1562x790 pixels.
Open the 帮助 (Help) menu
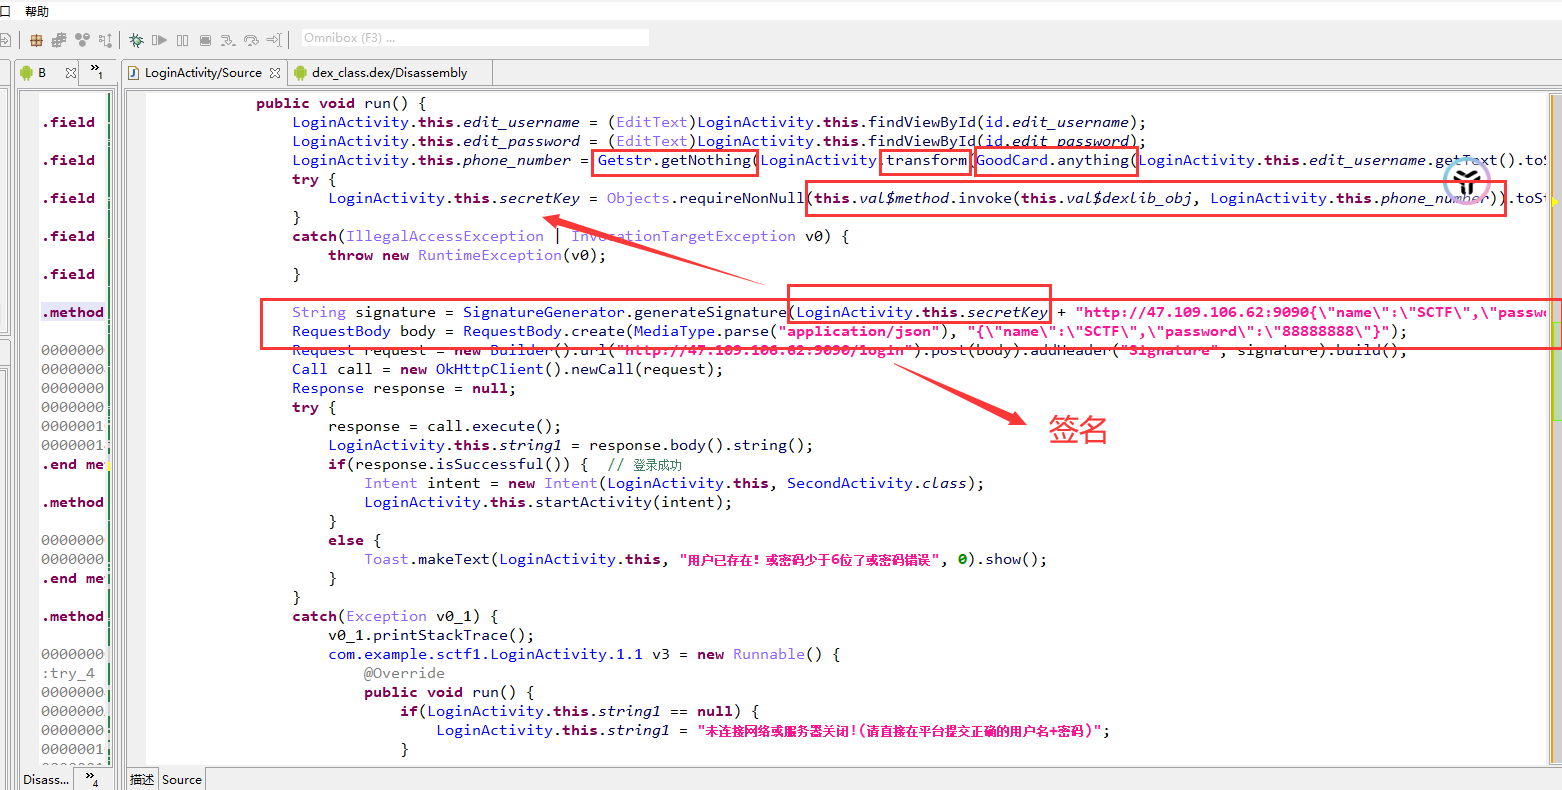[37, 11]
